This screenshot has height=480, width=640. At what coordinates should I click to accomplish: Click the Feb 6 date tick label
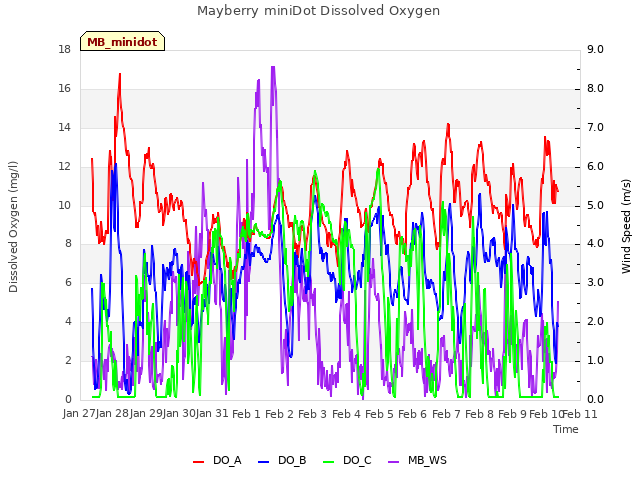coord(412,414)
